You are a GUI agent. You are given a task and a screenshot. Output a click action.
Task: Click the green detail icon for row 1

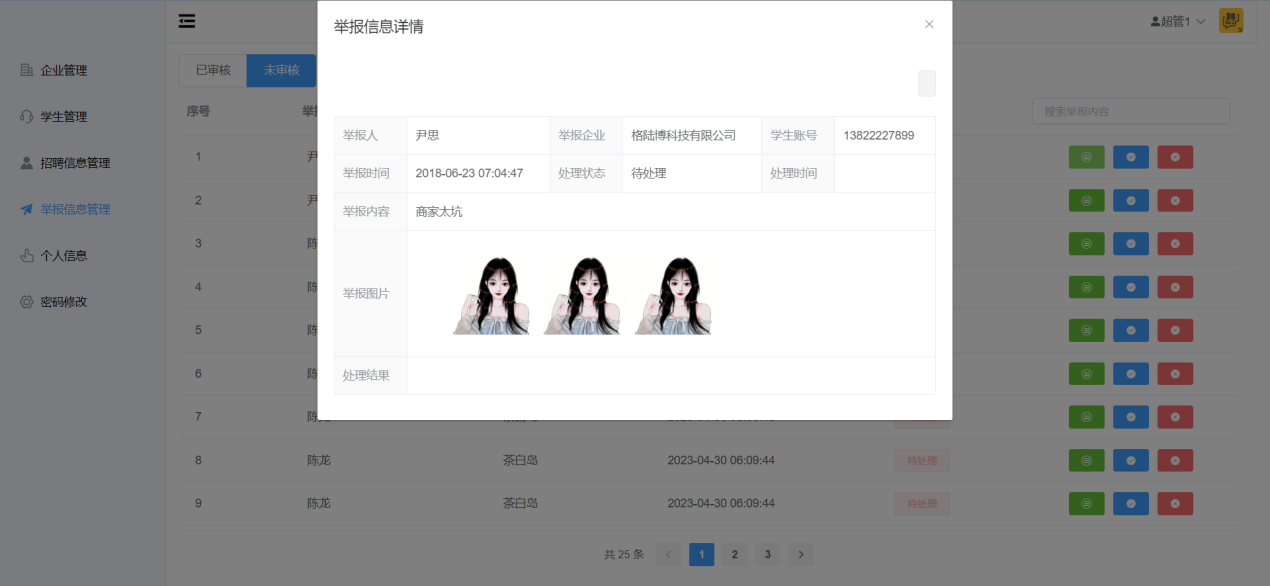[1087, 157]
